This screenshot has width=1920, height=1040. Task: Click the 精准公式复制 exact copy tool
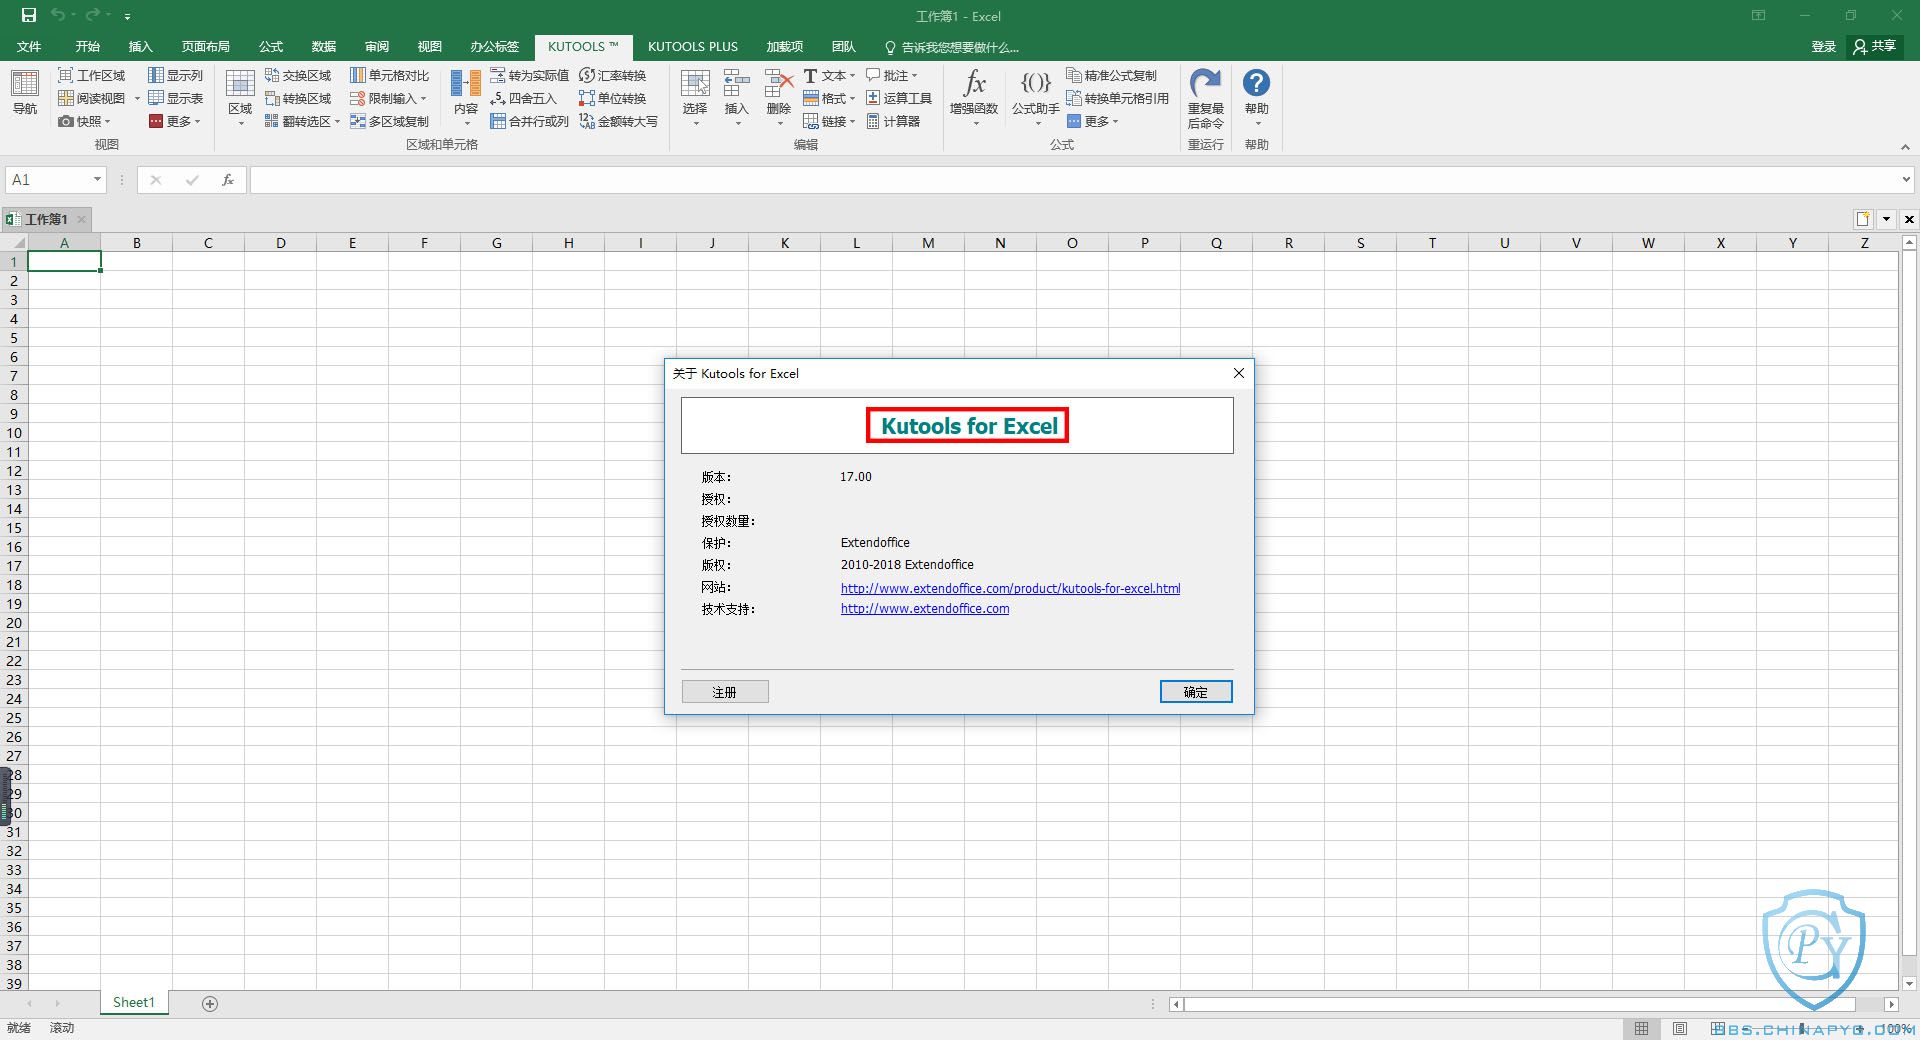tap(1111, 75)
